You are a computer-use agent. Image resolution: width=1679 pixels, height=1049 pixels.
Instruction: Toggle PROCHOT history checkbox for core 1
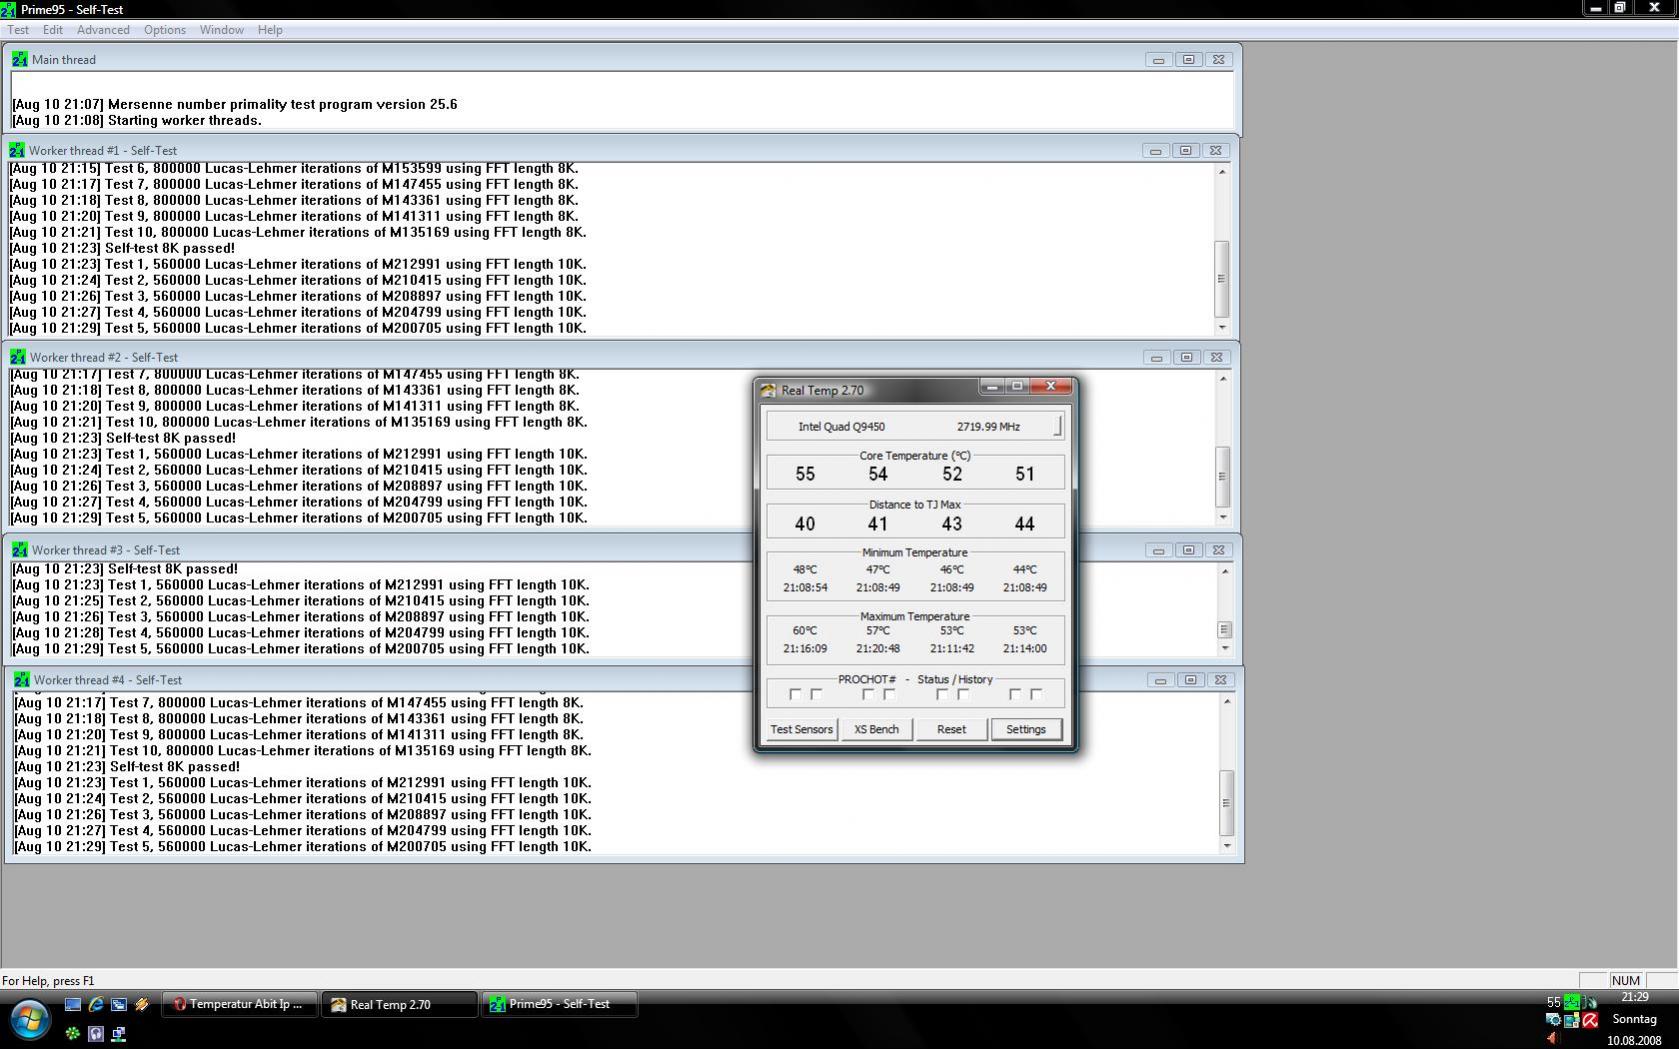point(816,694)
